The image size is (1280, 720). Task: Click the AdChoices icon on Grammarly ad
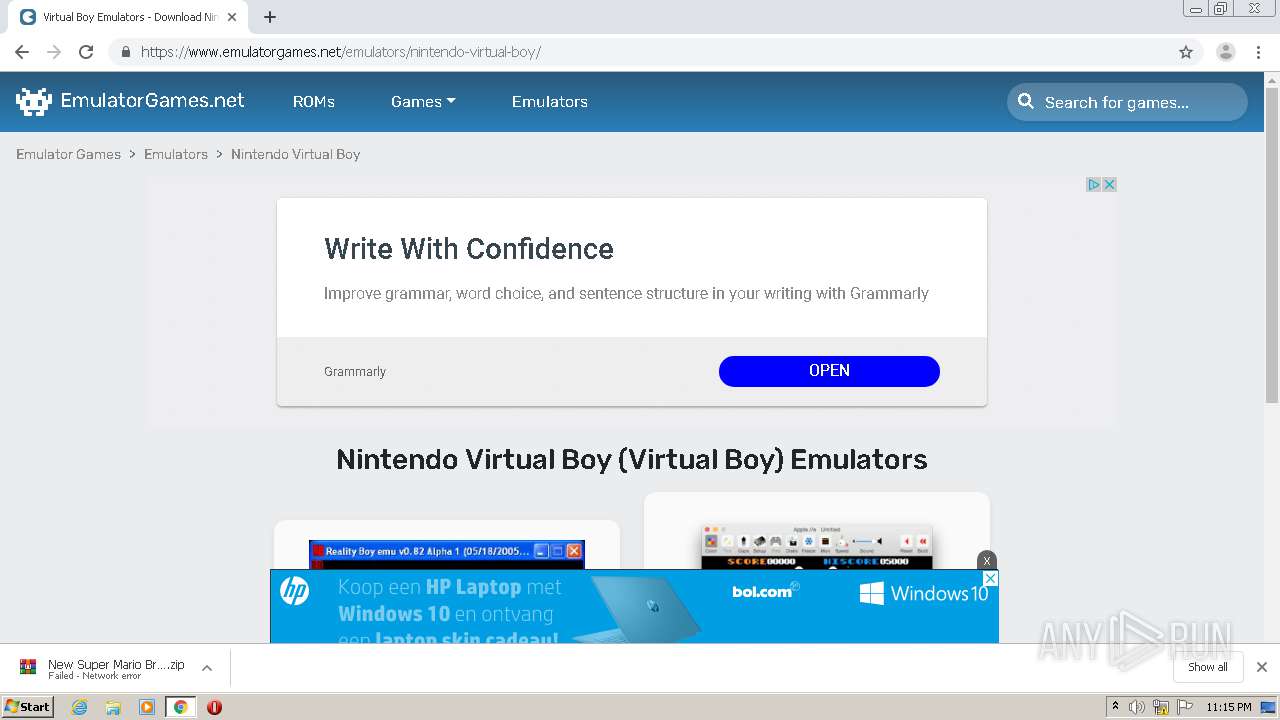click(x=1094, y=184)
